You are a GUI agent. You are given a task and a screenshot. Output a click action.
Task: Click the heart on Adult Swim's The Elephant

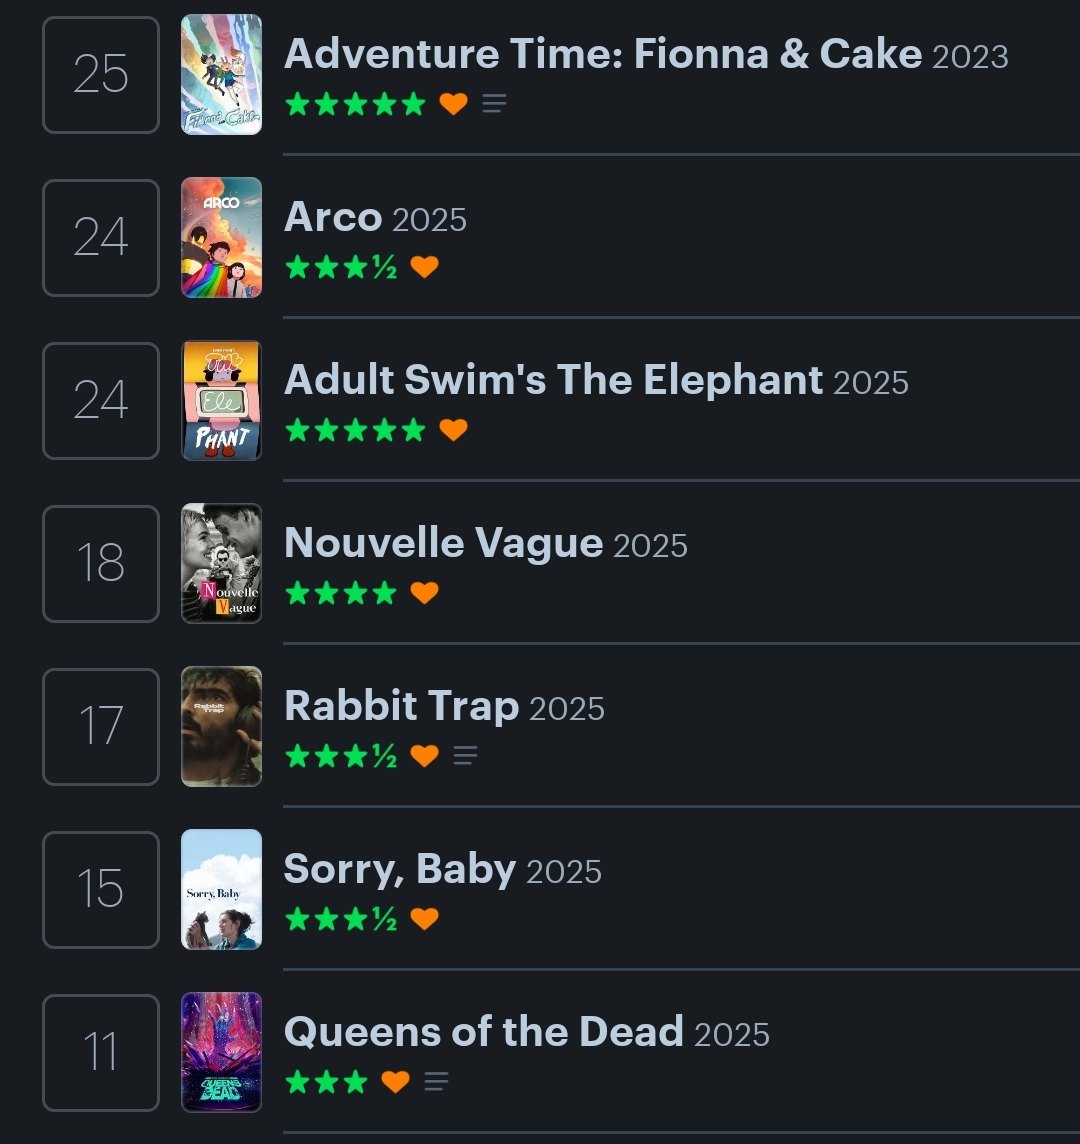point(453,430)
